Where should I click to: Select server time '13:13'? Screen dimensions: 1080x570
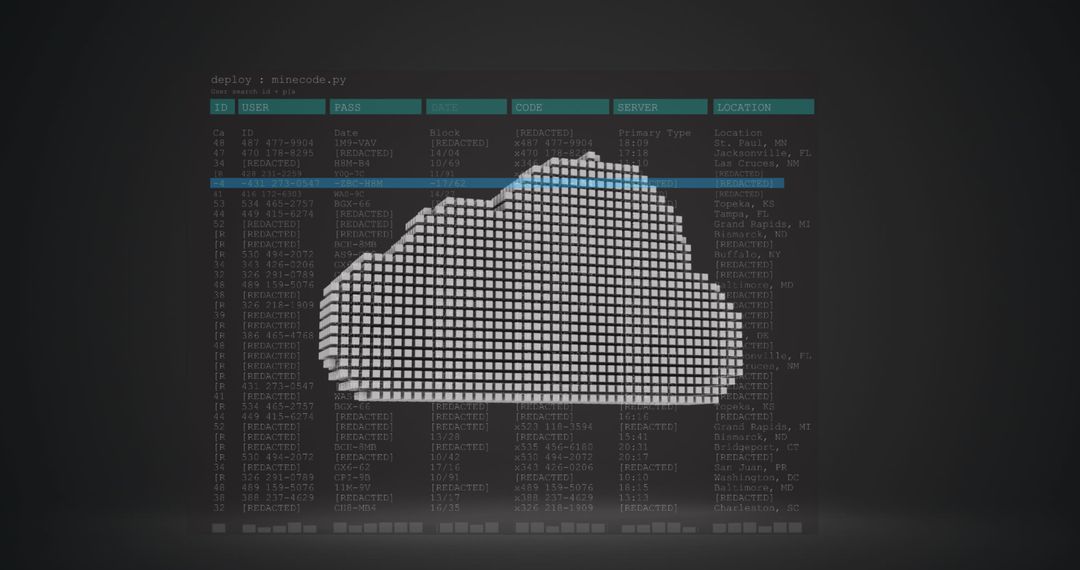point(633,498)
